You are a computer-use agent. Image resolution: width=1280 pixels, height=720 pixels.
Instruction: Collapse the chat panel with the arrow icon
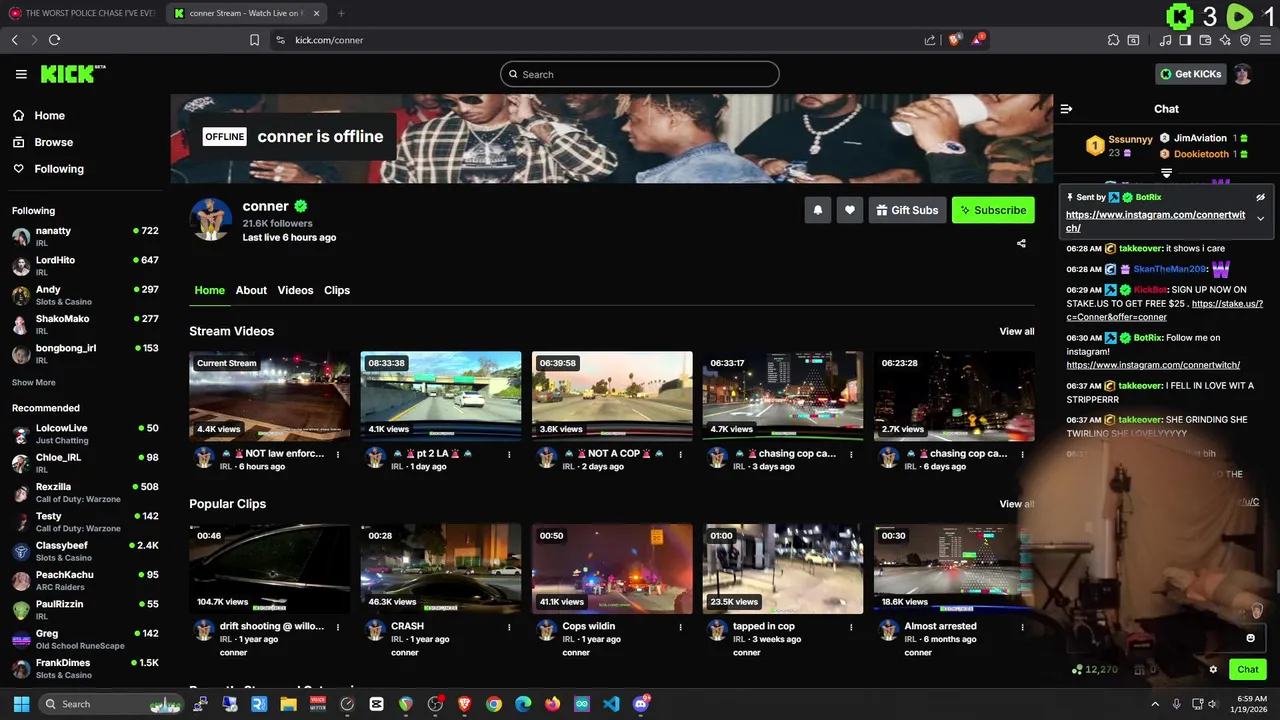pyautogui.click(x=1066, y=109)
